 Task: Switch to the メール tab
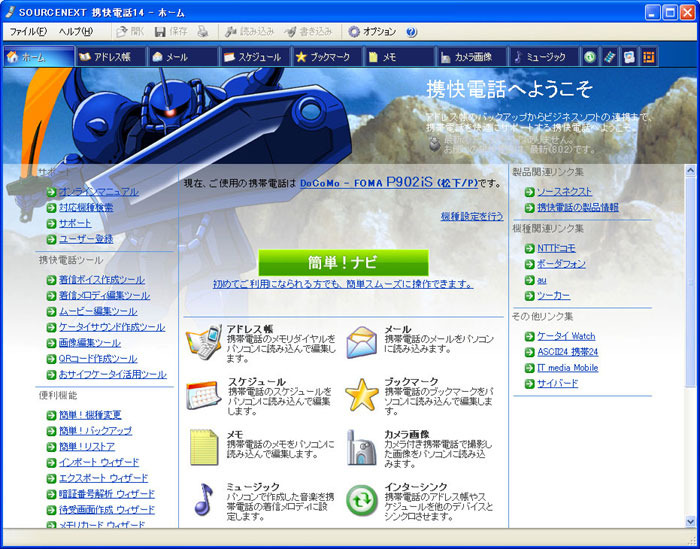pos(183,57)
